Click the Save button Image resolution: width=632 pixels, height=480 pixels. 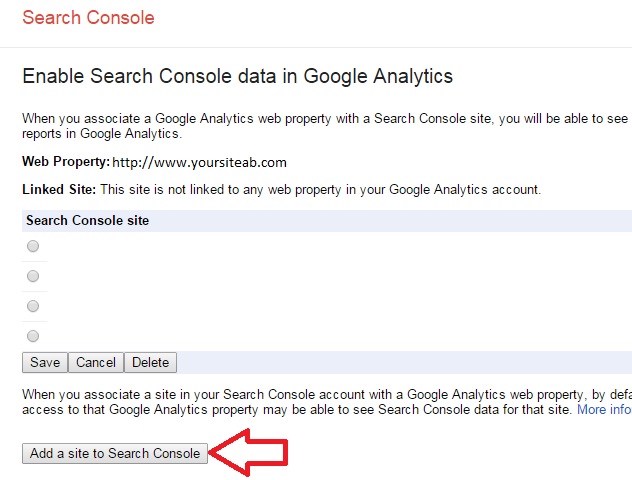click(x=45, y=363)
